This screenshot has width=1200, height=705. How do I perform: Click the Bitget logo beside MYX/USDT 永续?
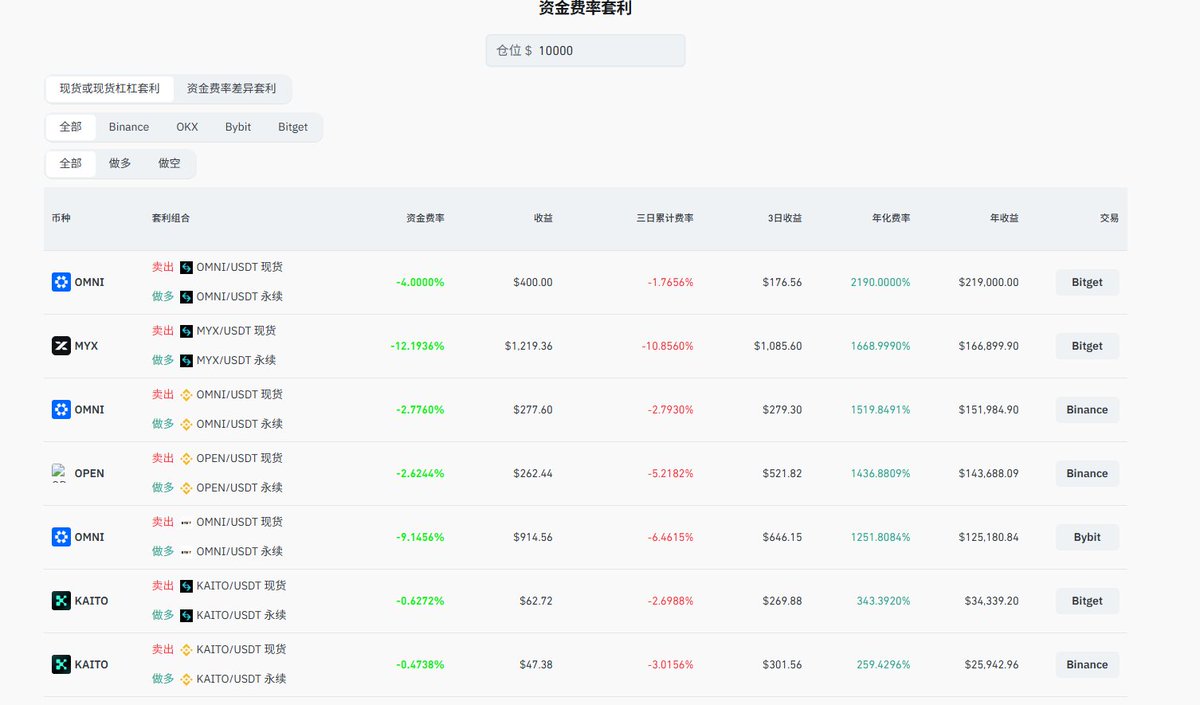(x=186, y=360)
